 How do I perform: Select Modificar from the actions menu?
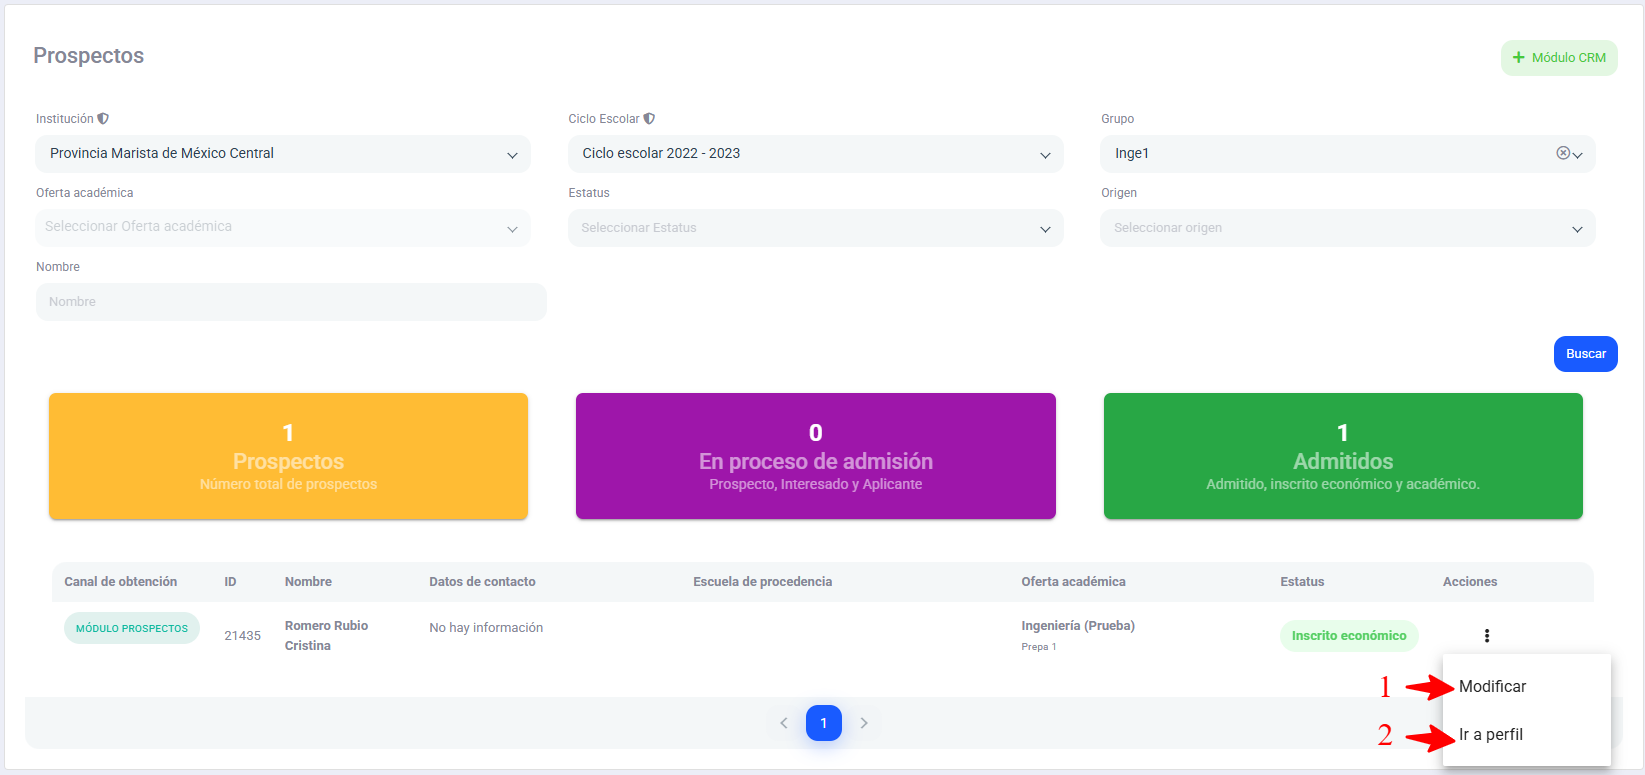click(x=1492, y=687)
